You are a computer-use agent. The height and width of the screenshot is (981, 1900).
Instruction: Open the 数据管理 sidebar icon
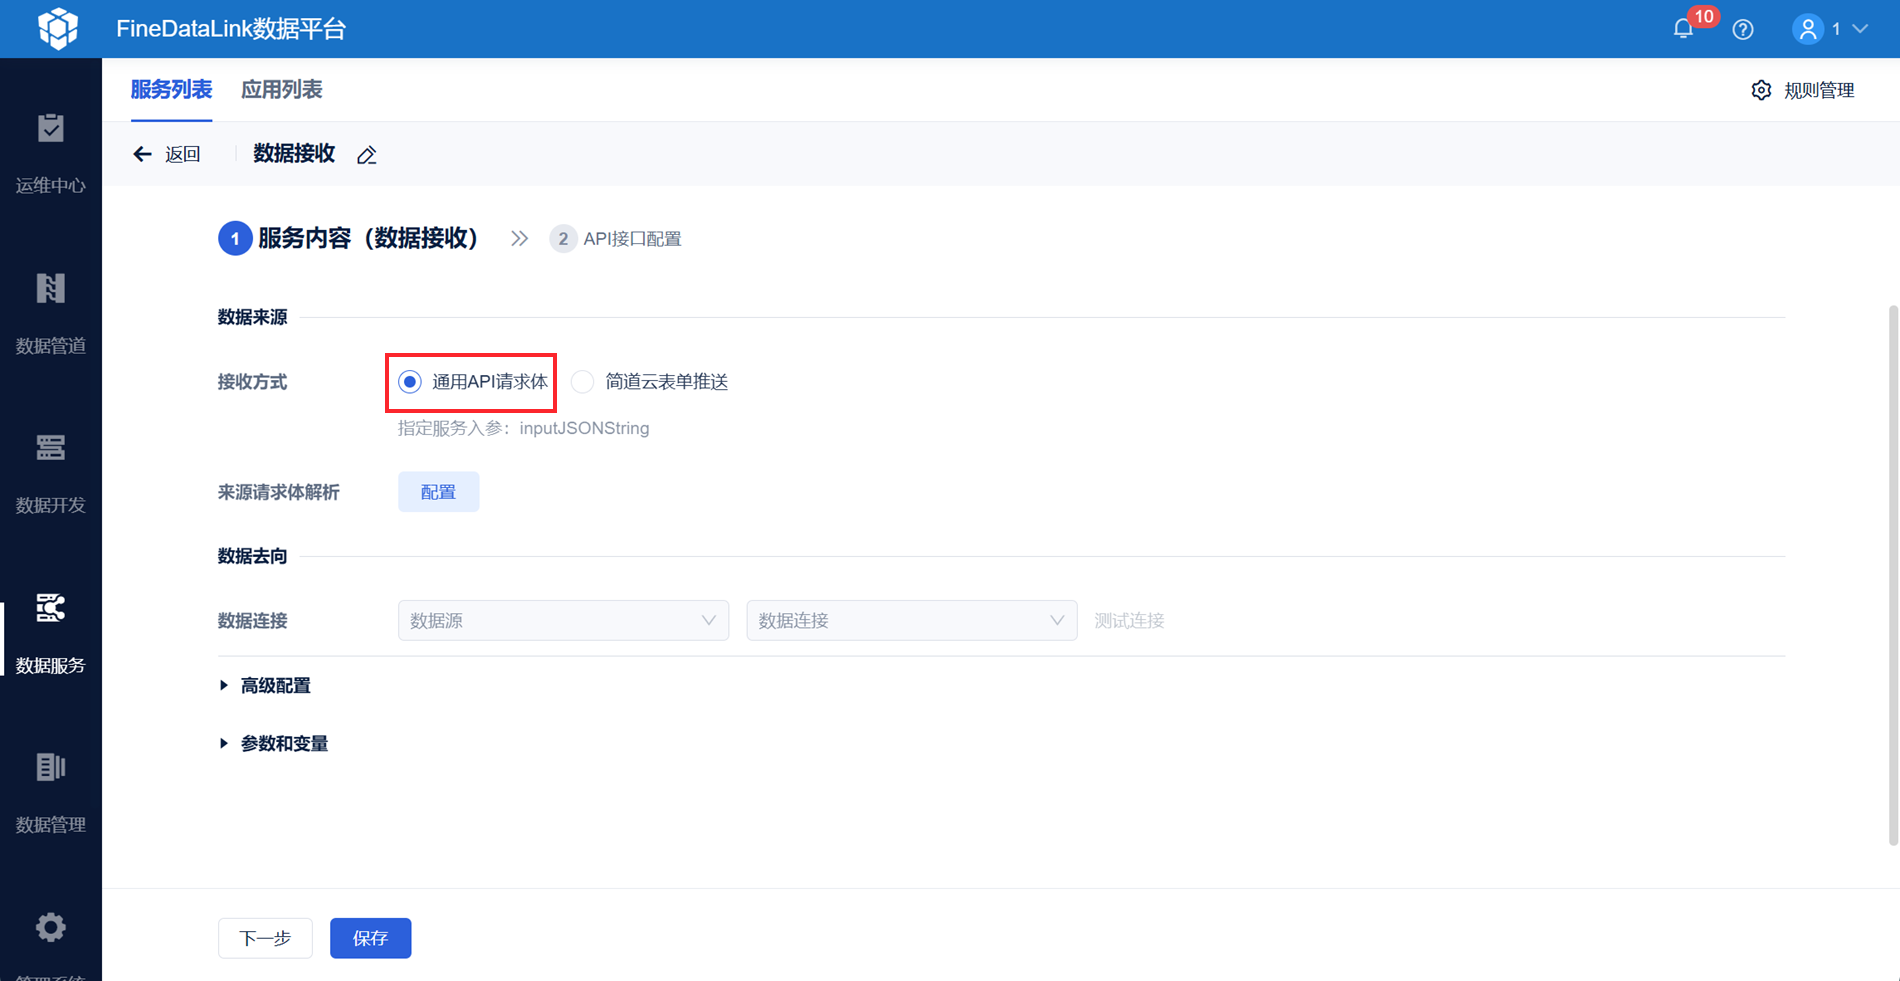point(51,767)
